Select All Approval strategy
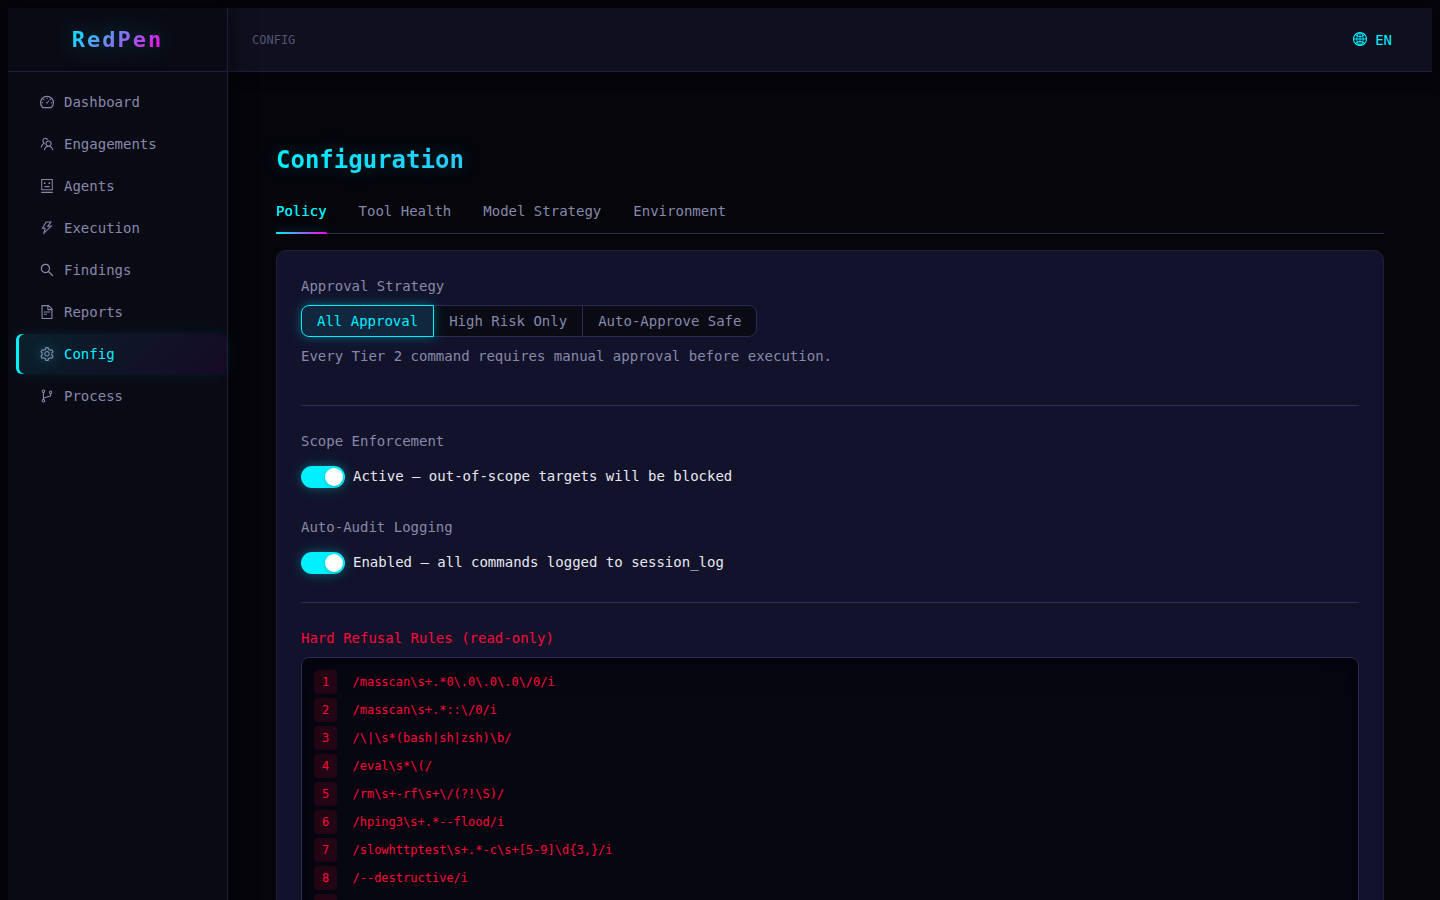 coord(367,321)
